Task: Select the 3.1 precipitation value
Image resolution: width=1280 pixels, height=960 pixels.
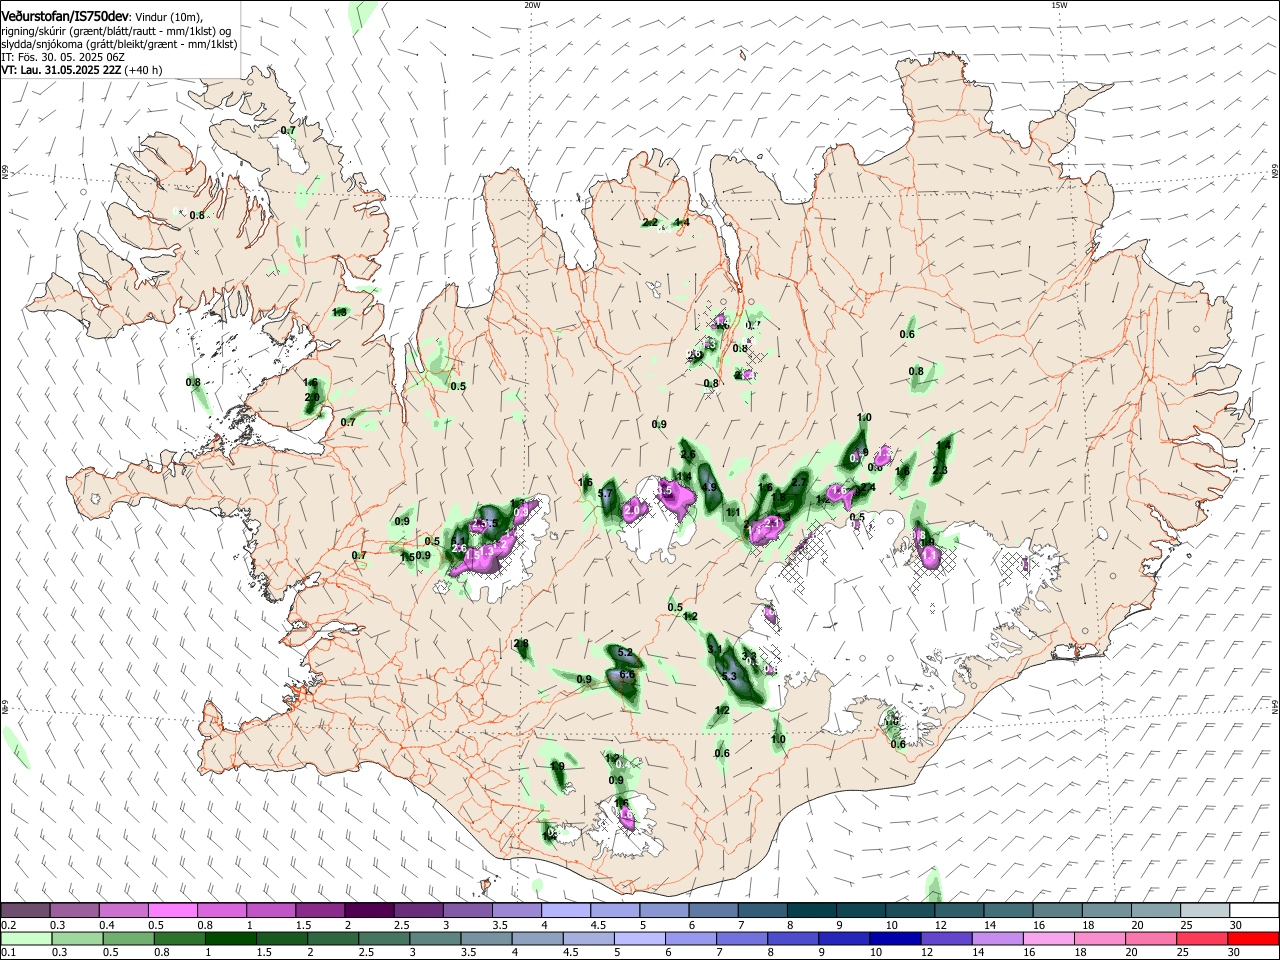Action: coord(715,650)
